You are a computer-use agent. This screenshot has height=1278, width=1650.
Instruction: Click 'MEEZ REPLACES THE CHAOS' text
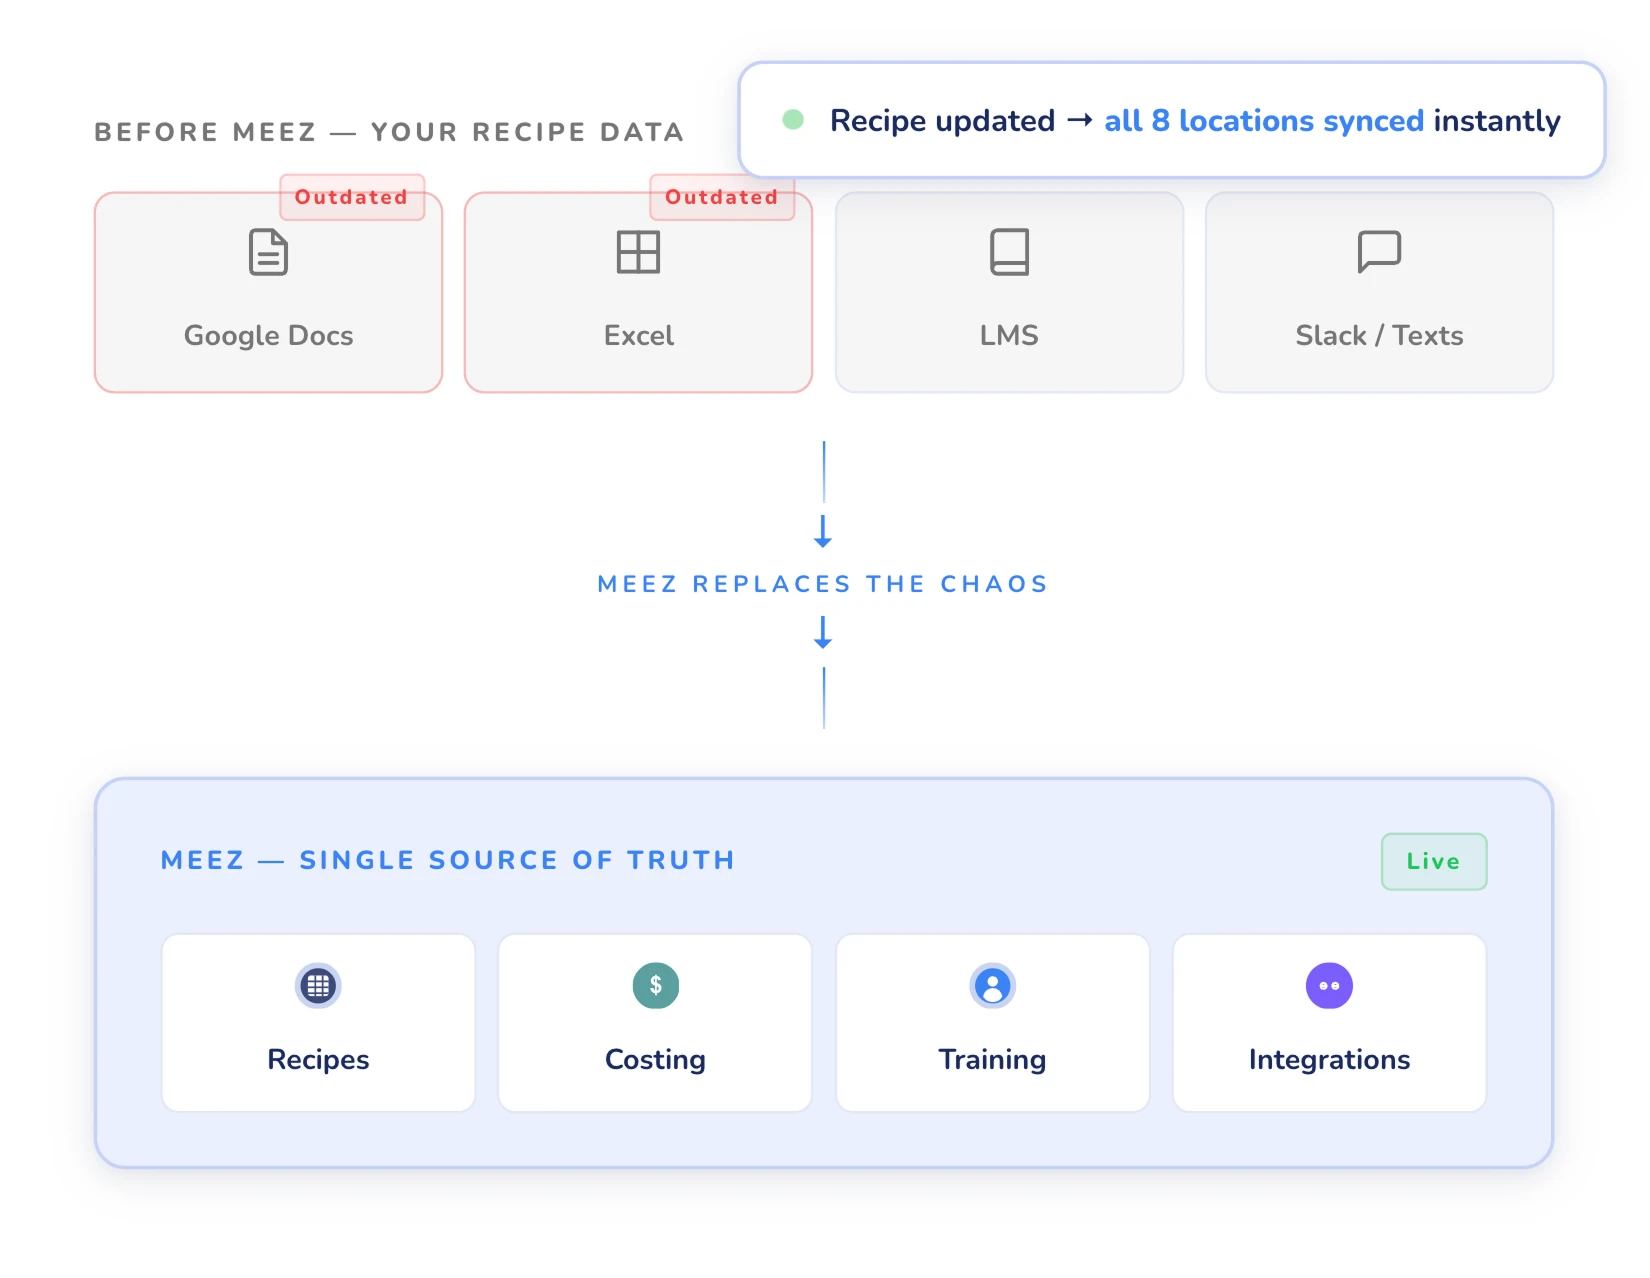(x=823, y=584)
